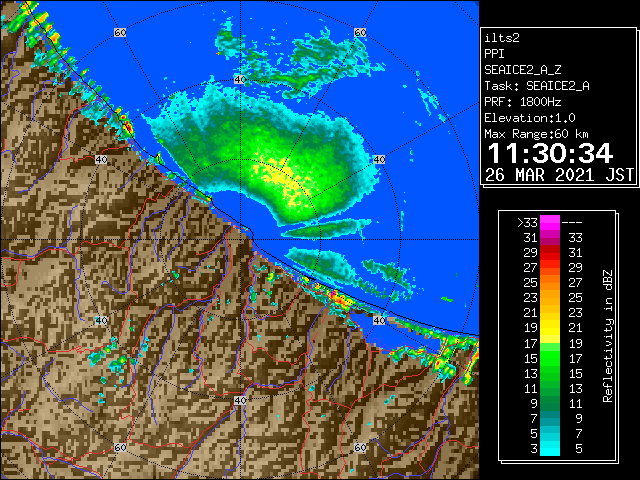Click the '60' range label in the northeast
This screenshot has height=480, width=640.
[360, 32]
